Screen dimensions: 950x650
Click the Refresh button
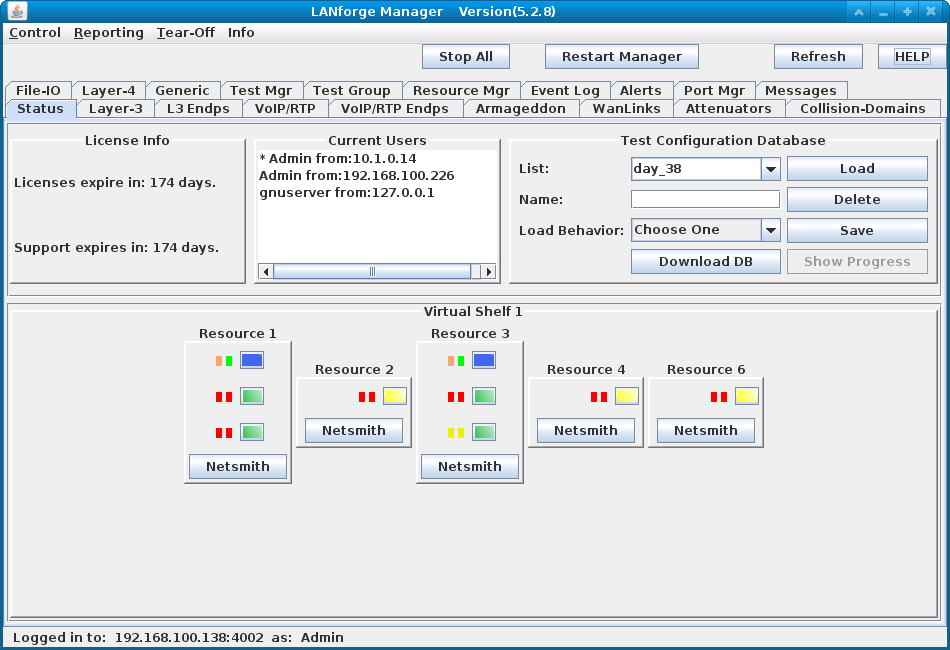[x=818, y=57]
